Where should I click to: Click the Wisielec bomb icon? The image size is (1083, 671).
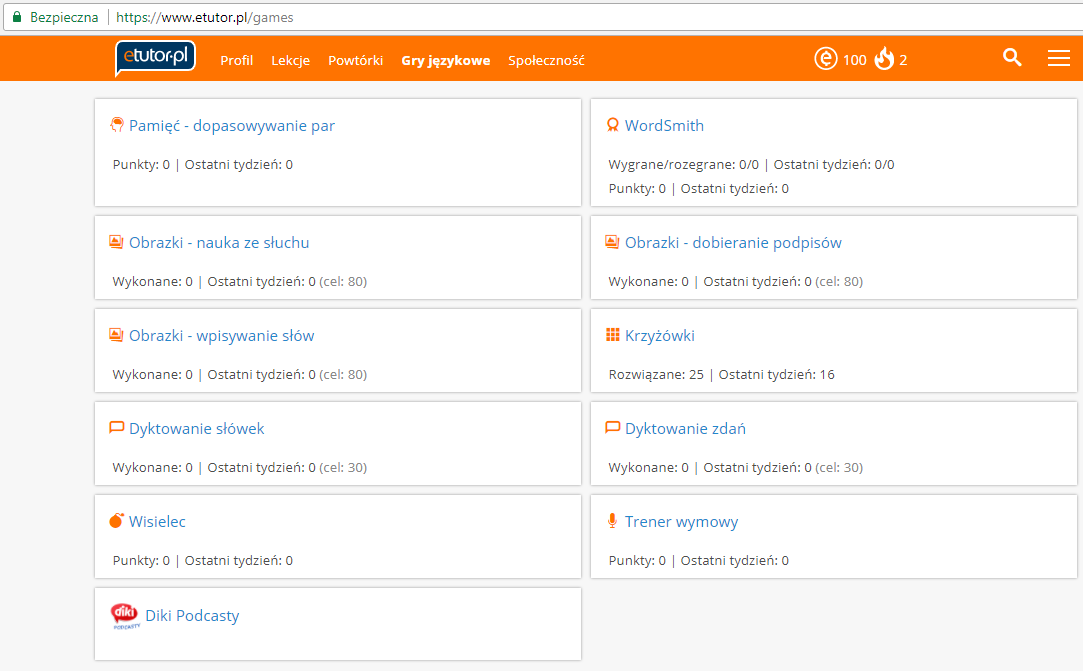[117, 521]
